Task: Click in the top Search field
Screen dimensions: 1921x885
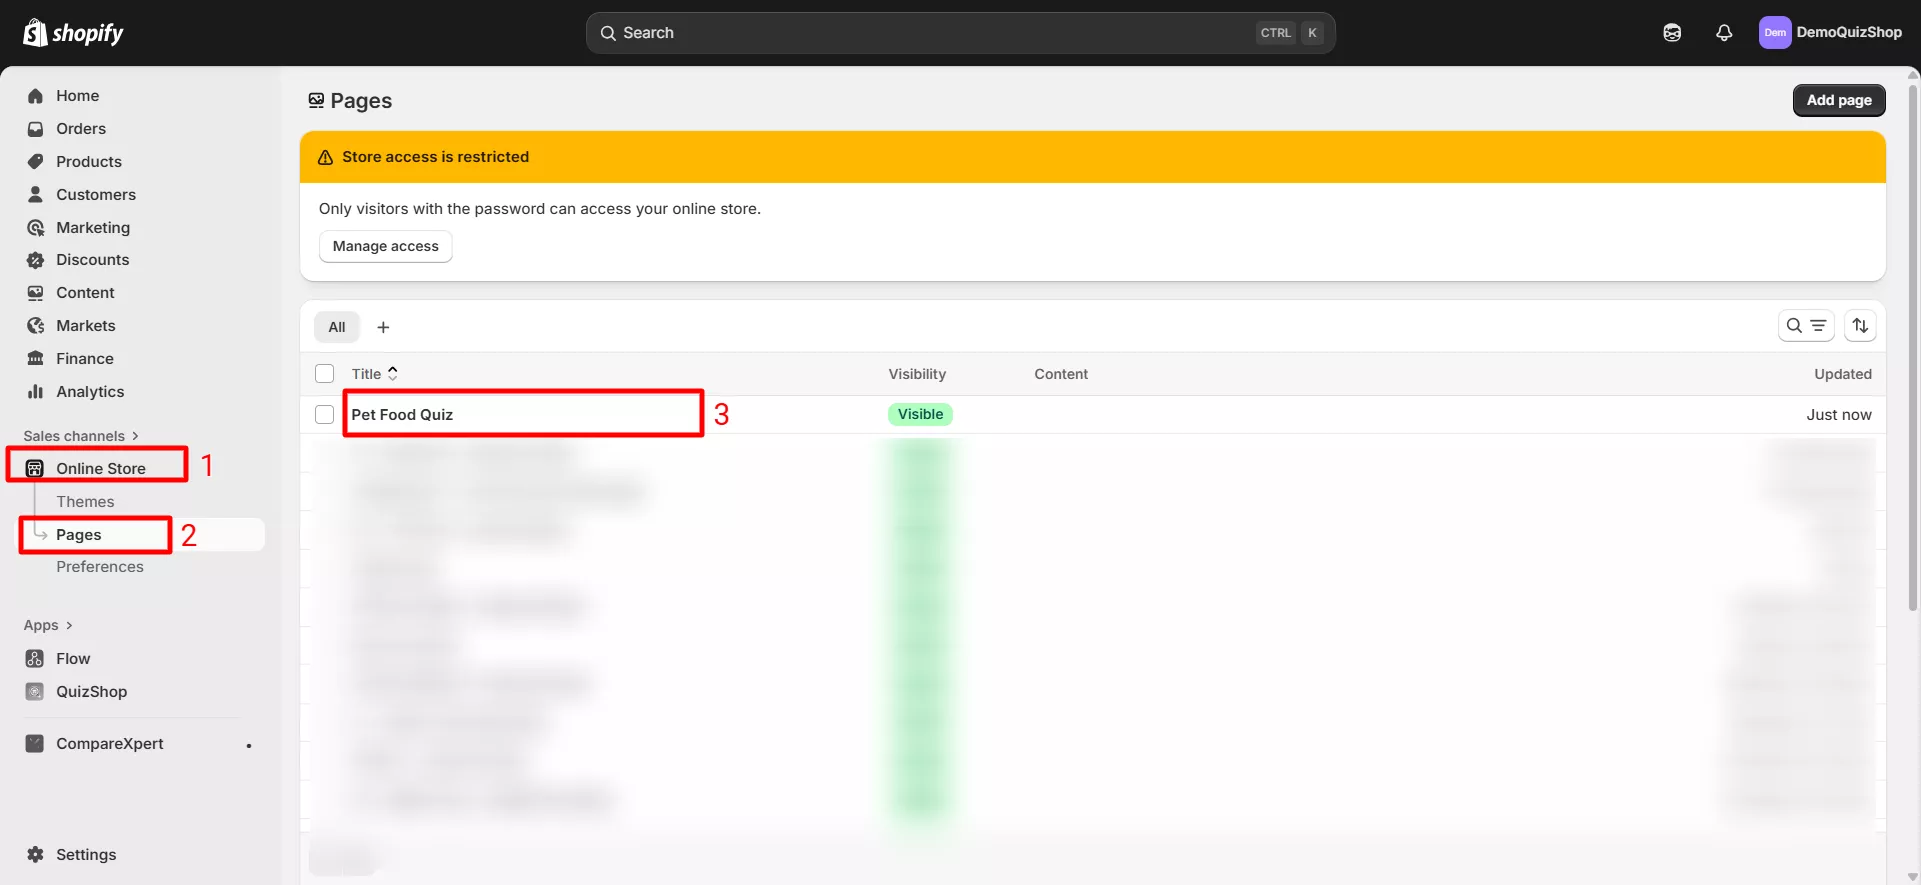Action: pyautogui.click(x=930, y=33)
